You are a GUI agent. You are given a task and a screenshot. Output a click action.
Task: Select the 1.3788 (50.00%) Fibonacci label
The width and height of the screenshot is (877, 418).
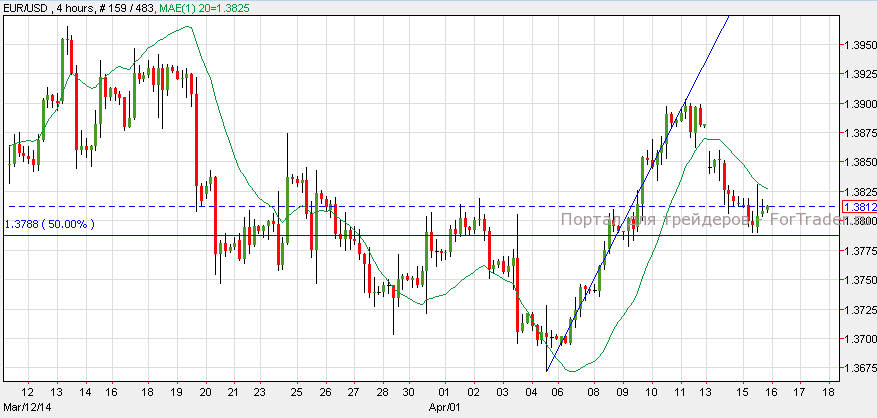pyautogui.click(x=50, y=225)
